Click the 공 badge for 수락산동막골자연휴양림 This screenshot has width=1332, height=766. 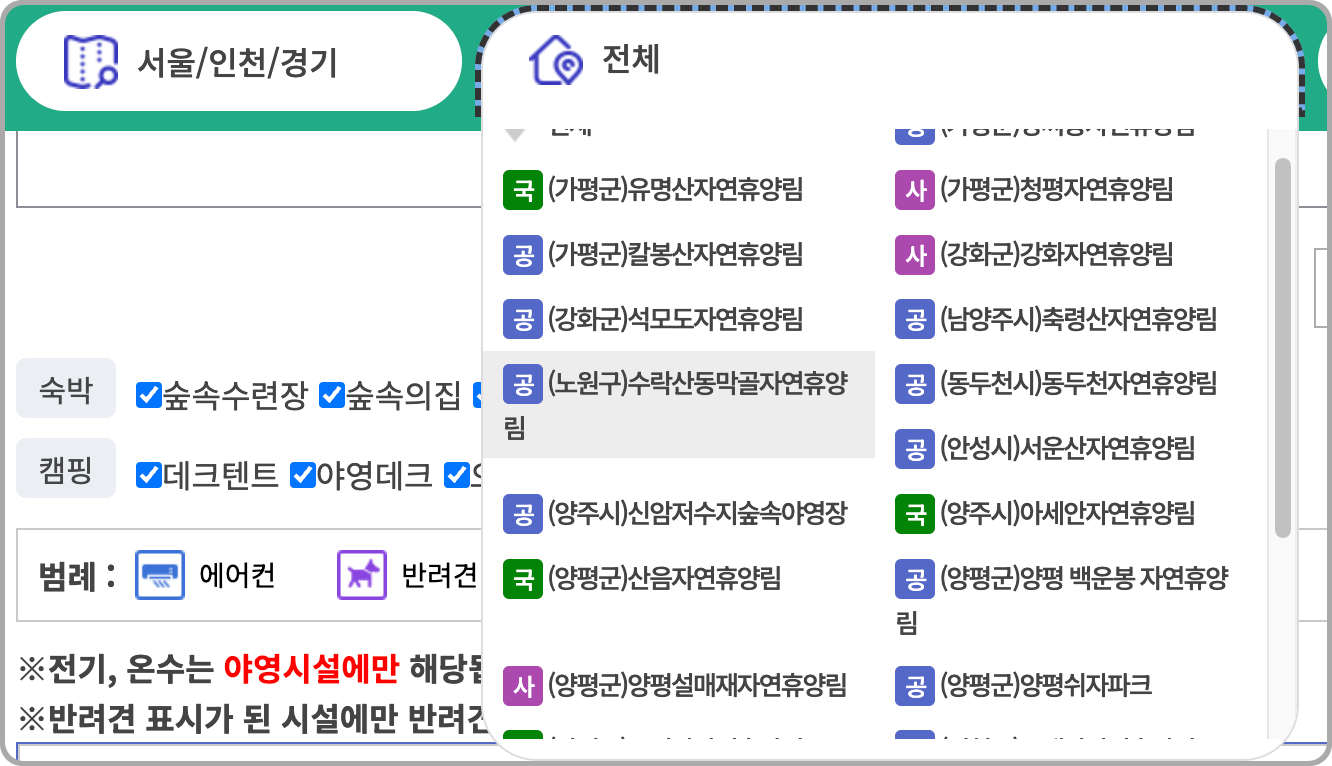[522, 384]
